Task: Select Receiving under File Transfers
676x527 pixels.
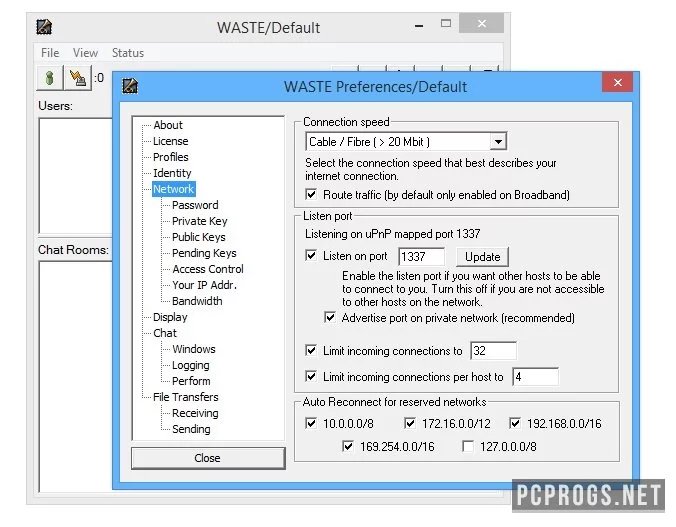Action: [x=195, y=413]
